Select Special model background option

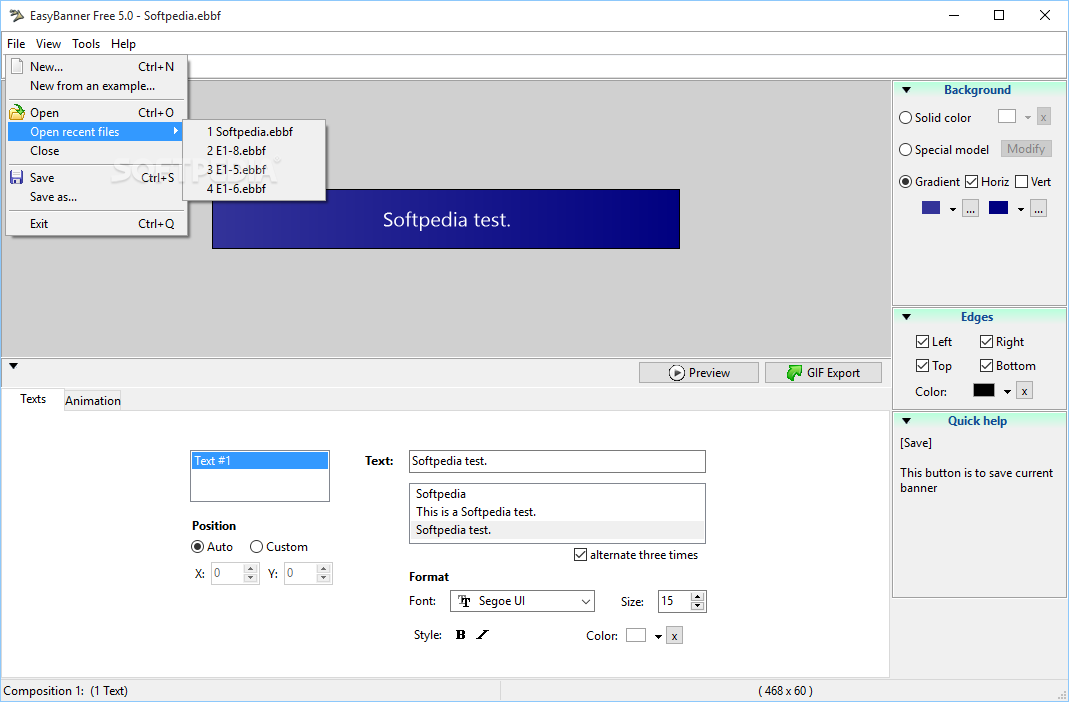(905, 150)
